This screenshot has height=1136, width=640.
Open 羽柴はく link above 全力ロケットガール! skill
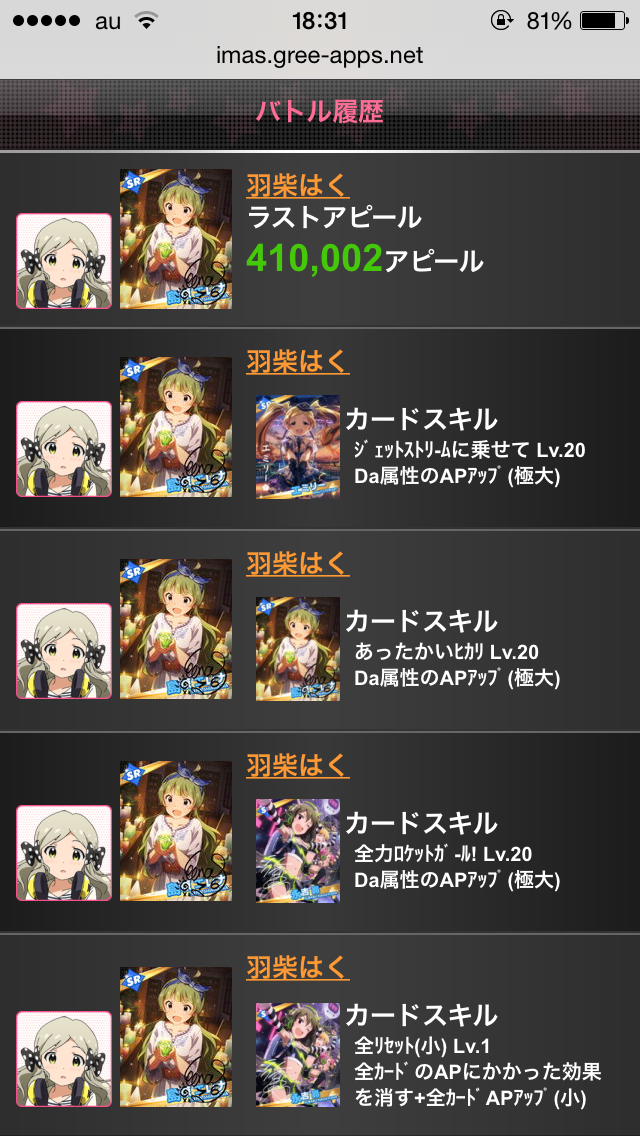coord(298,765)
